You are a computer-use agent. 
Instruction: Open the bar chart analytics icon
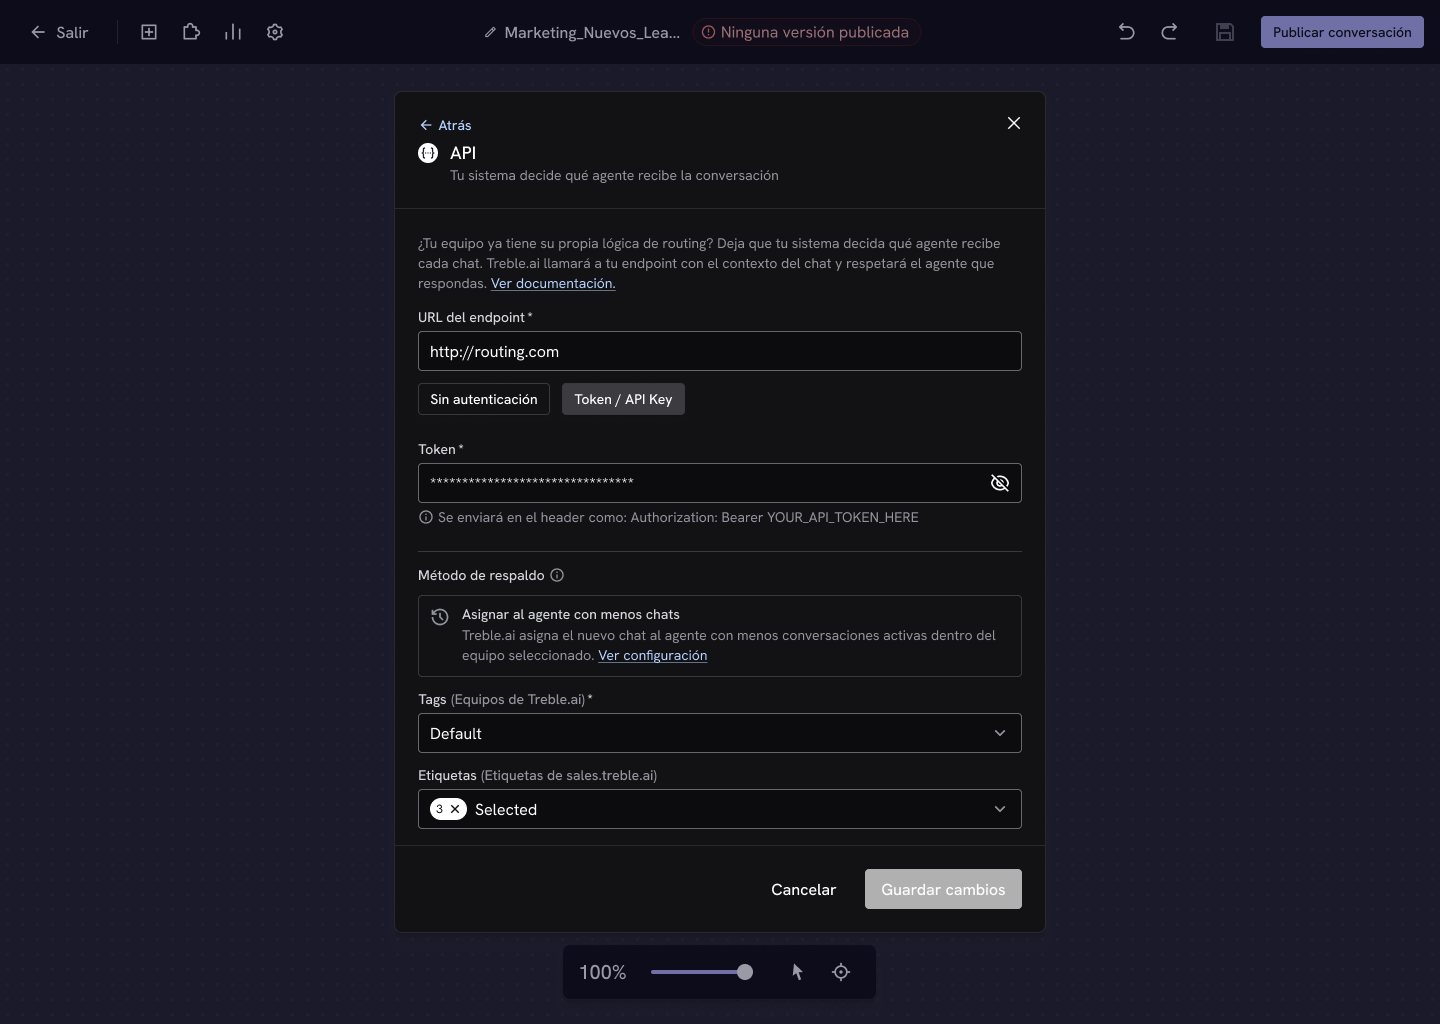coord(233,32)
